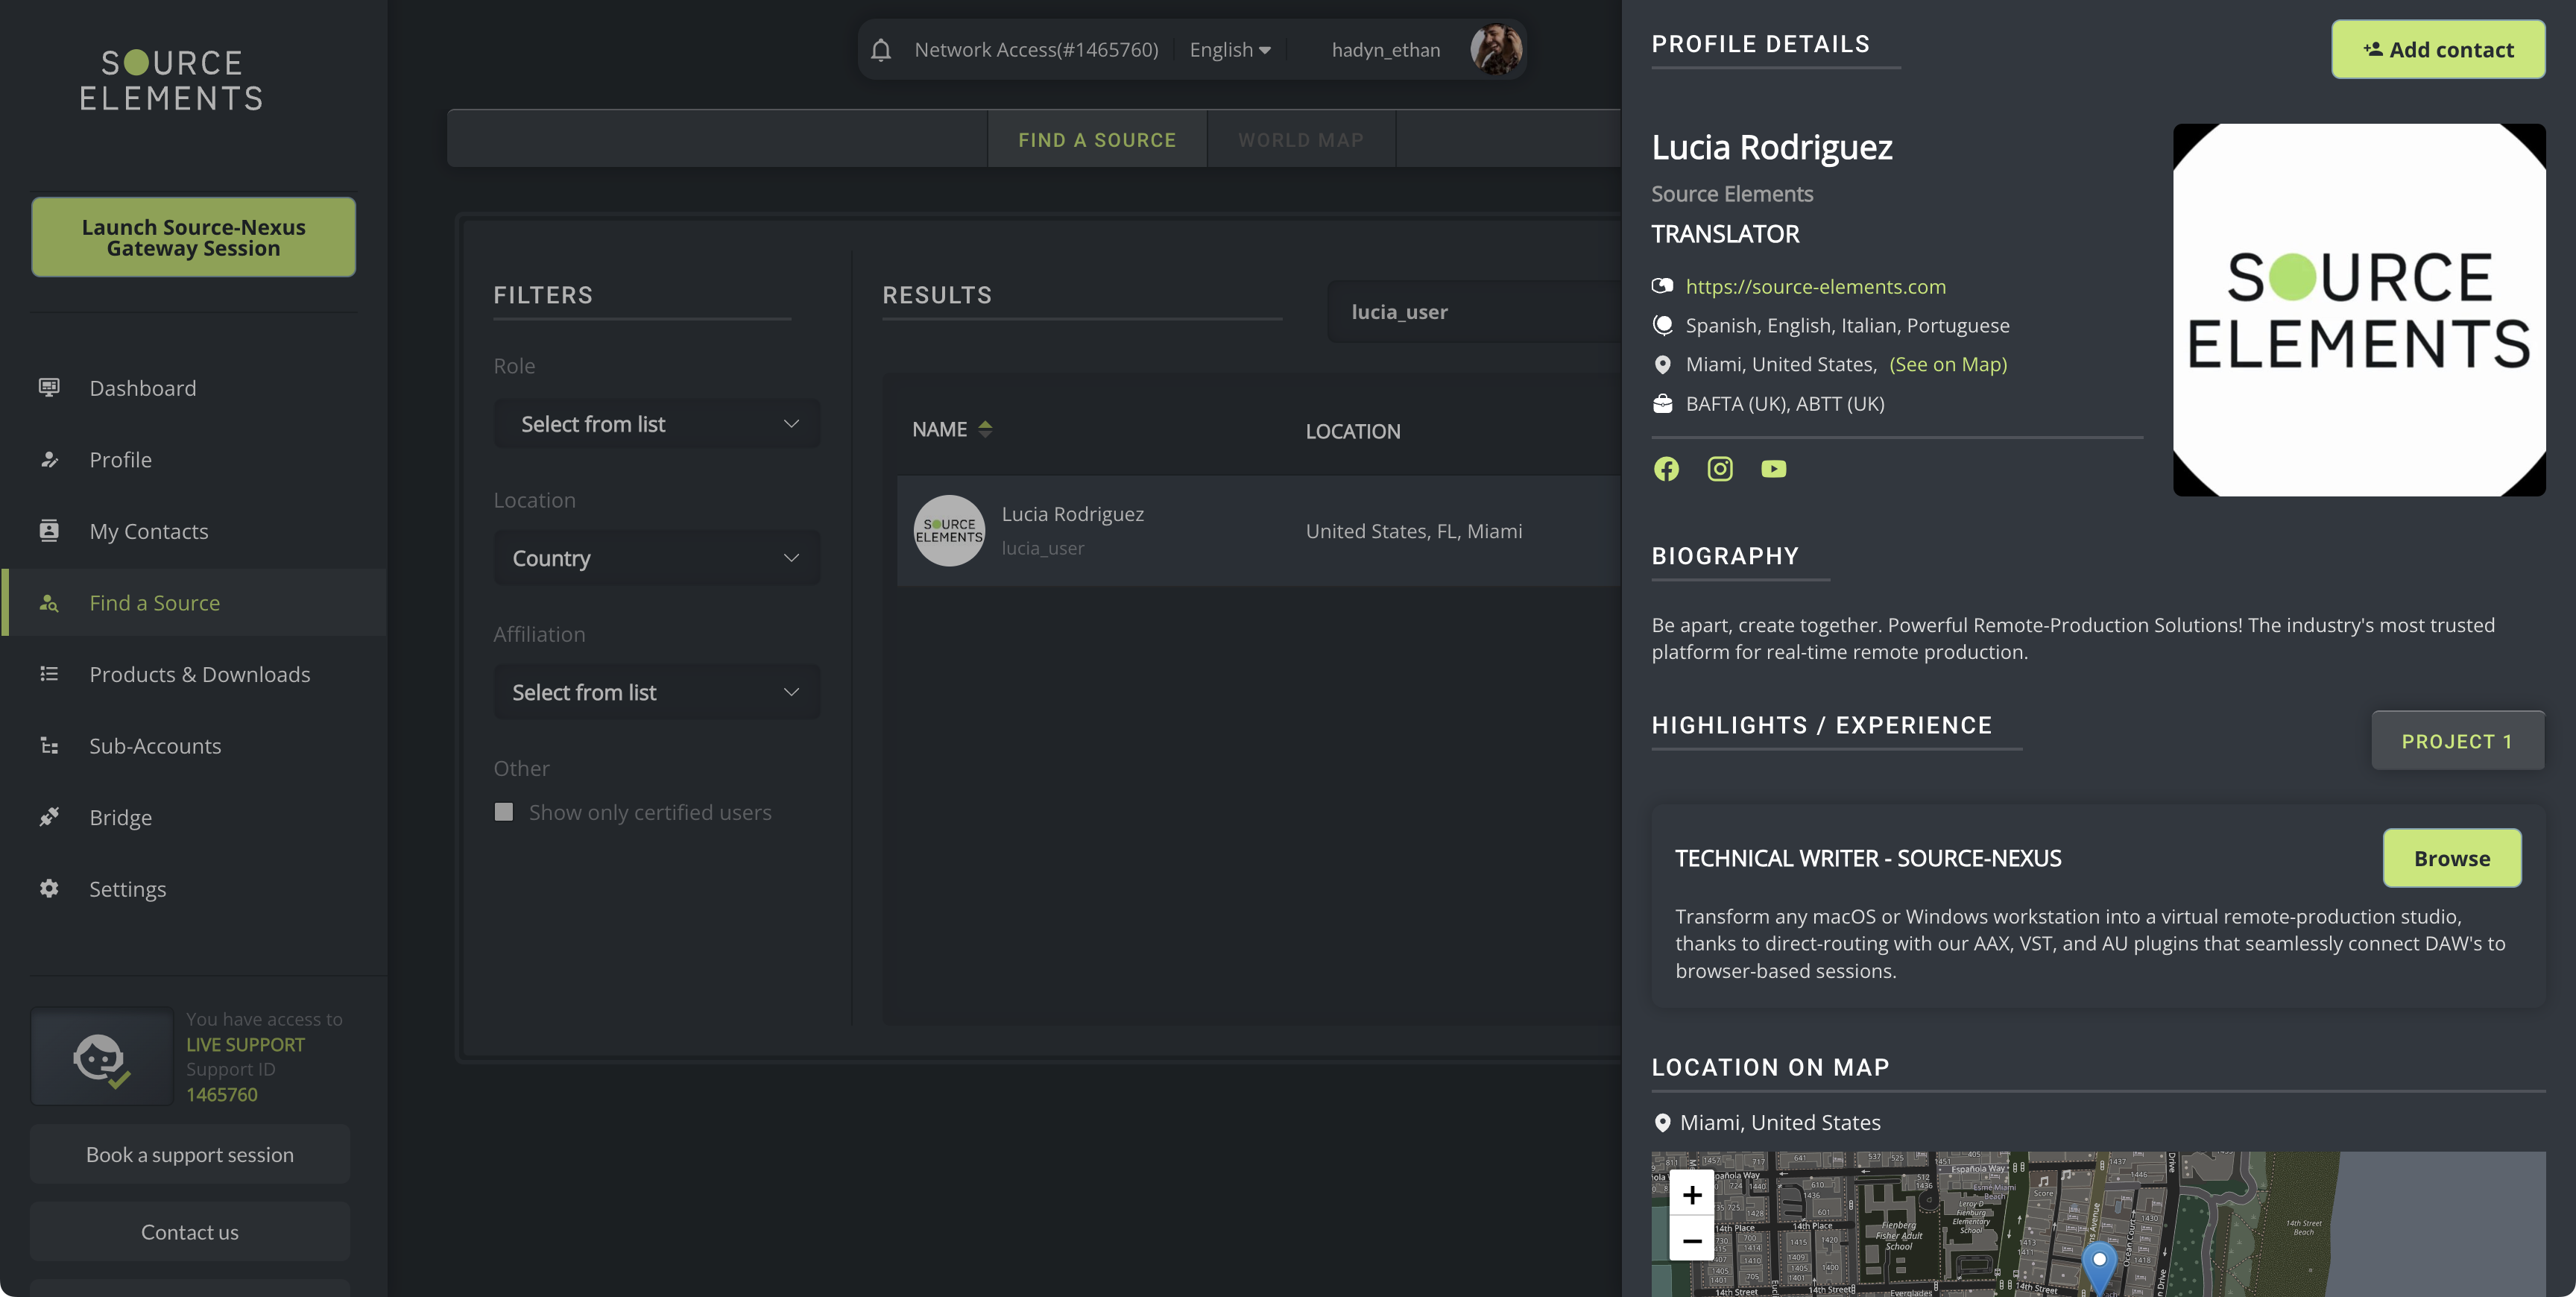
Task: Change language from English dropdown
Action: coord(1229,50)
